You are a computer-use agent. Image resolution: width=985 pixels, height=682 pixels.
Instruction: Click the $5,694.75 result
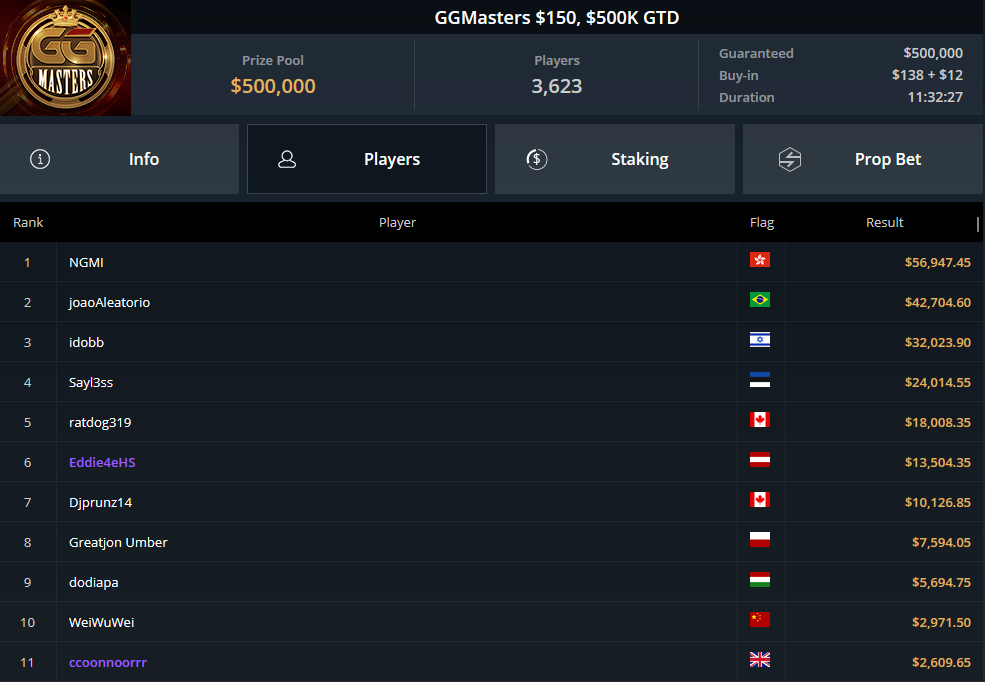(941, 582)
